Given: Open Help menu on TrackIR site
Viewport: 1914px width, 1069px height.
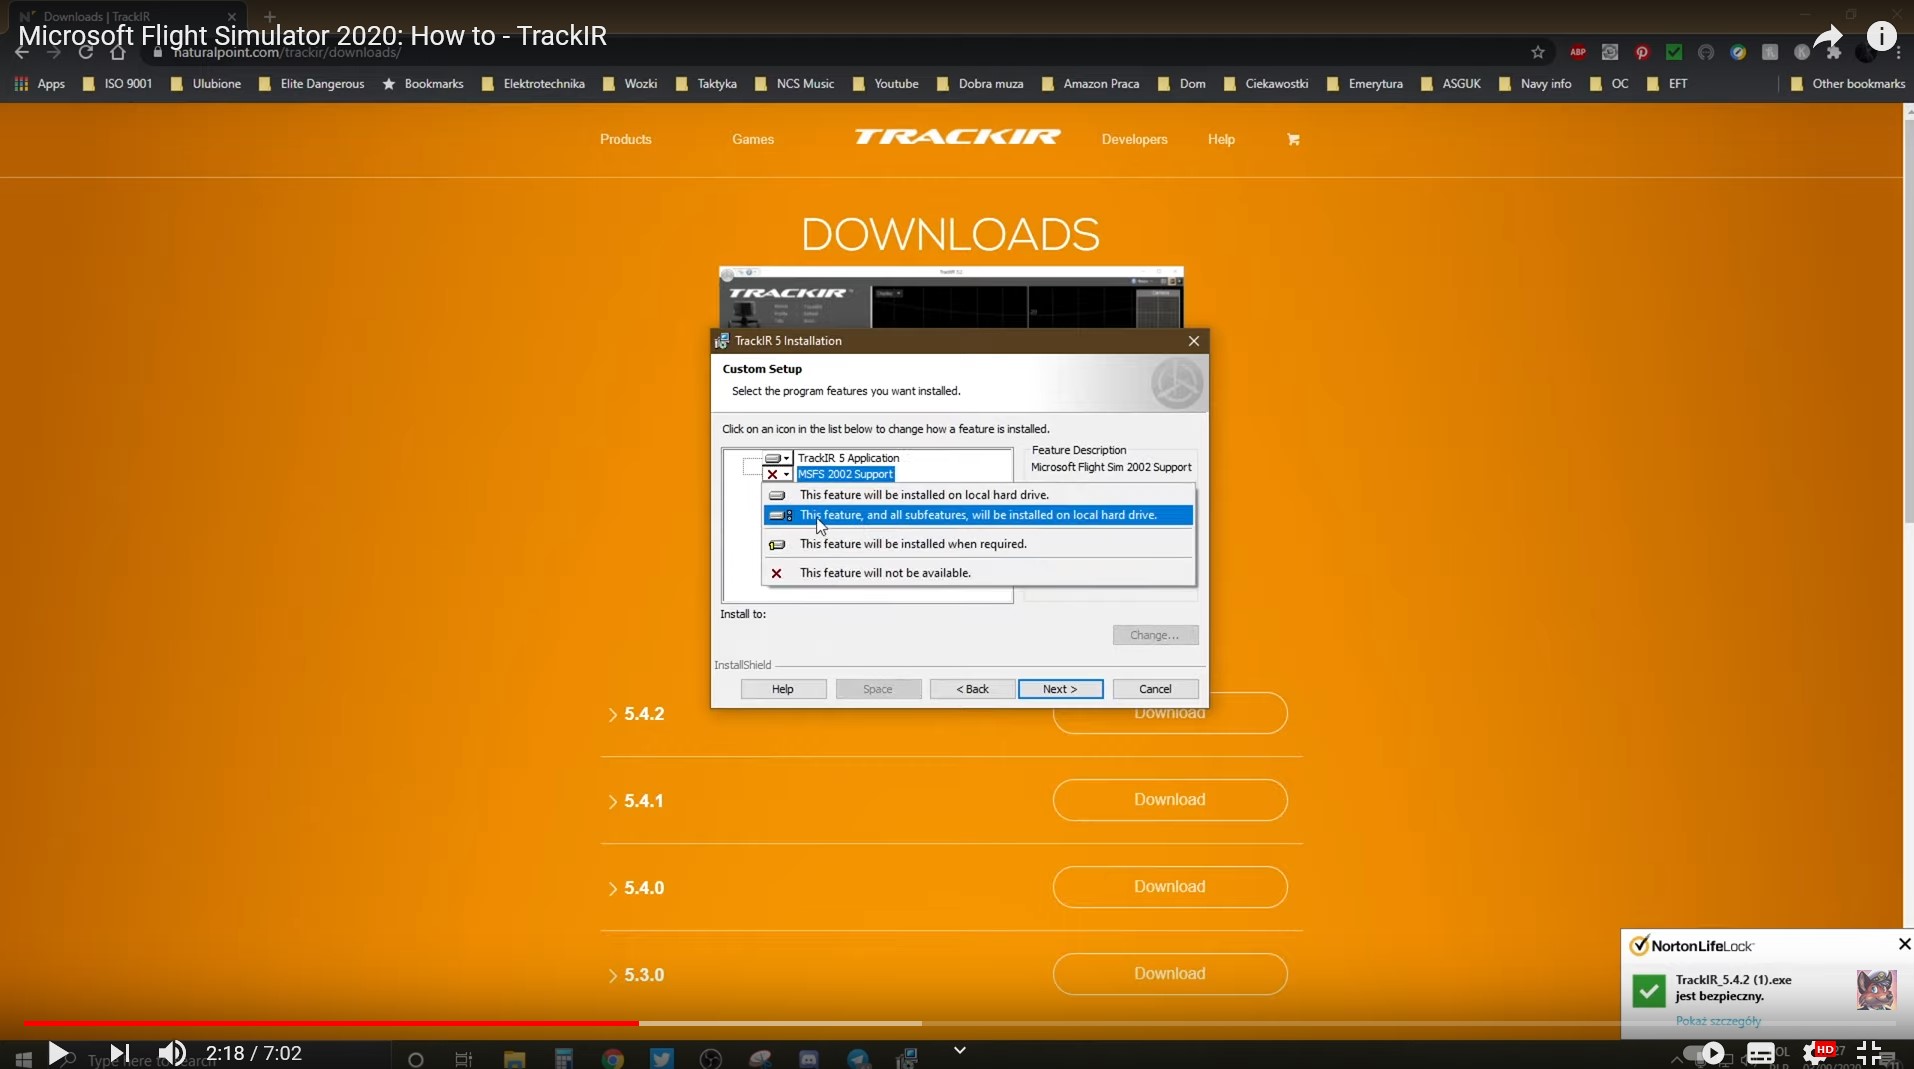Looking at the screenshot, I should click(x=1220, y=139).
